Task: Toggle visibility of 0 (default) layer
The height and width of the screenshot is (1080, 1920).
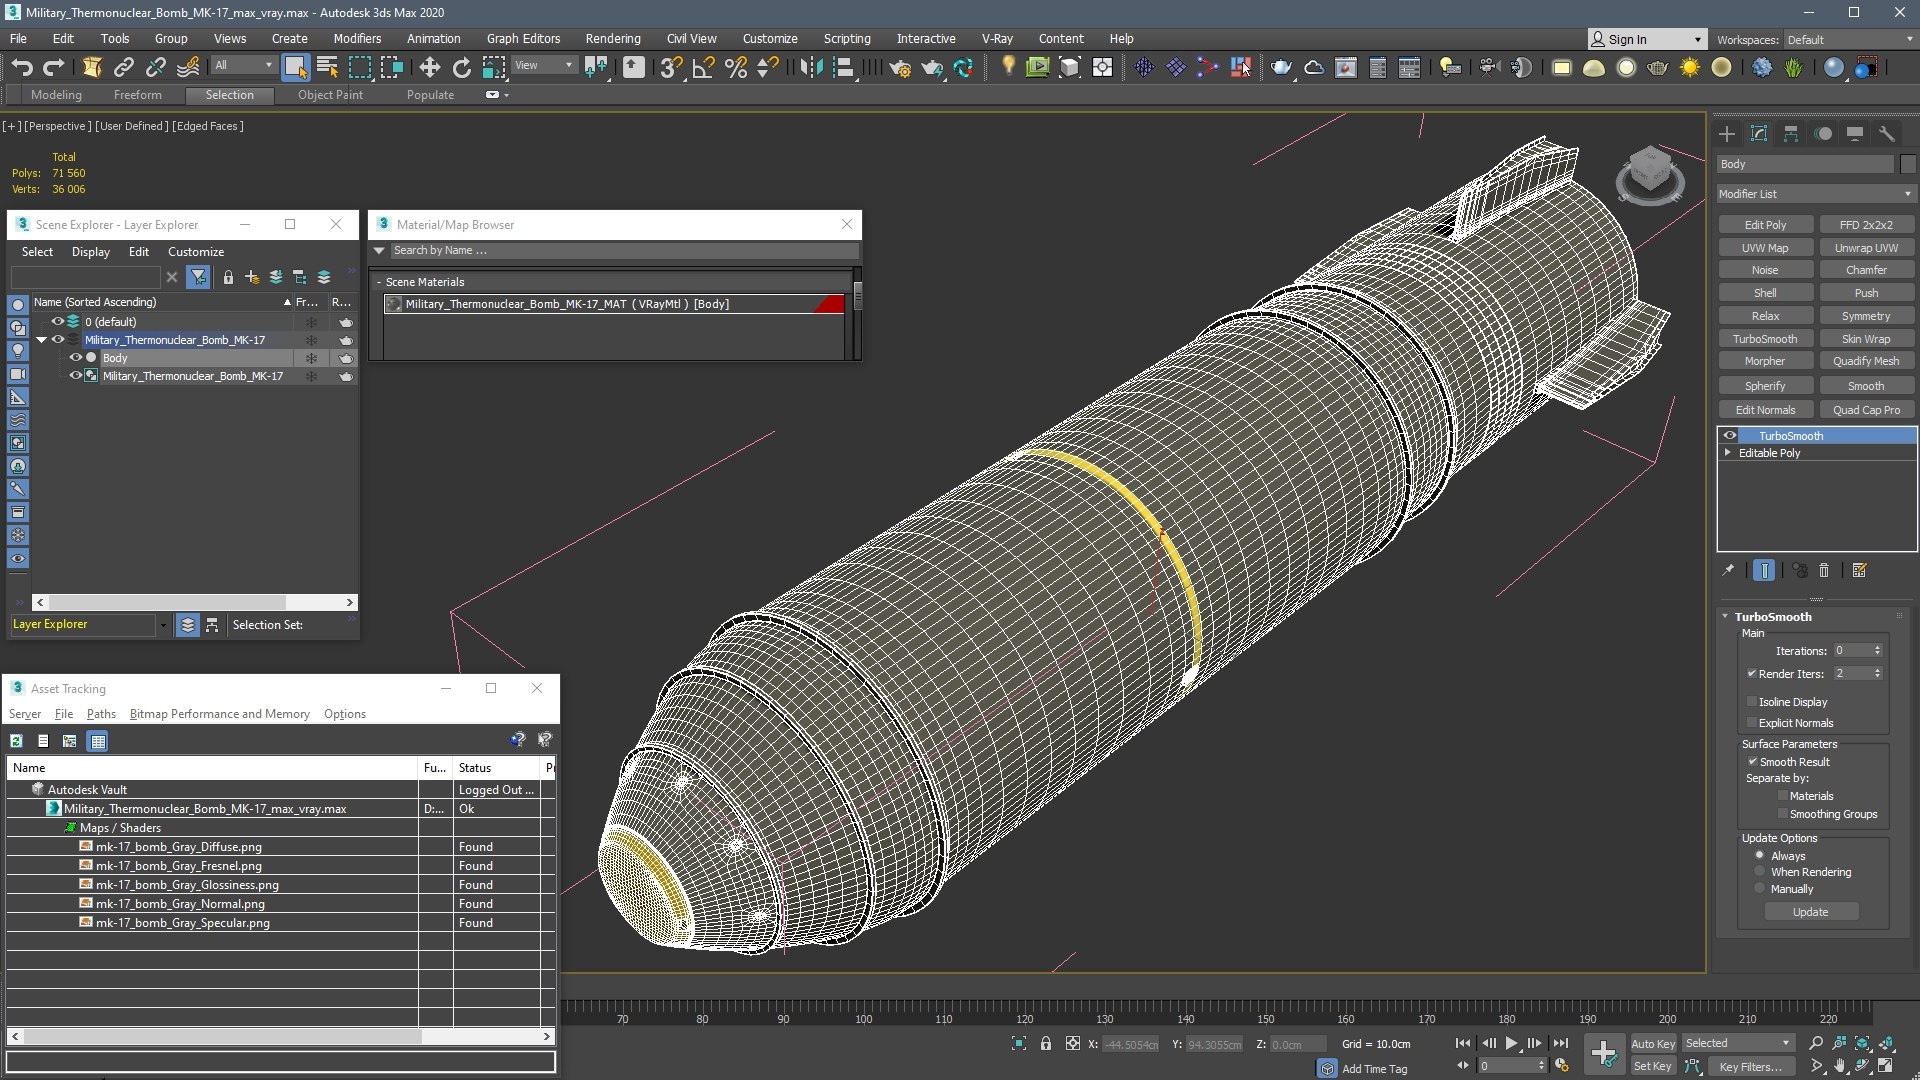Action: (x=58, y=322)
